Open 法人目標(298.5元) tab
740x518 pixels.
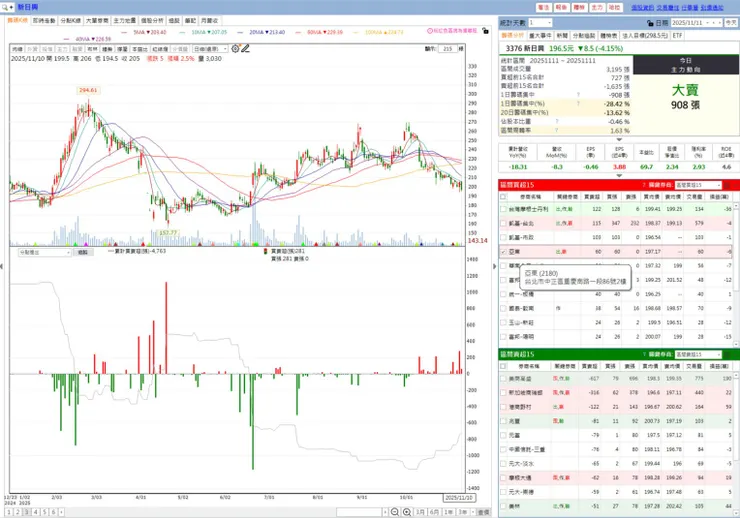(x=645, y=35)
